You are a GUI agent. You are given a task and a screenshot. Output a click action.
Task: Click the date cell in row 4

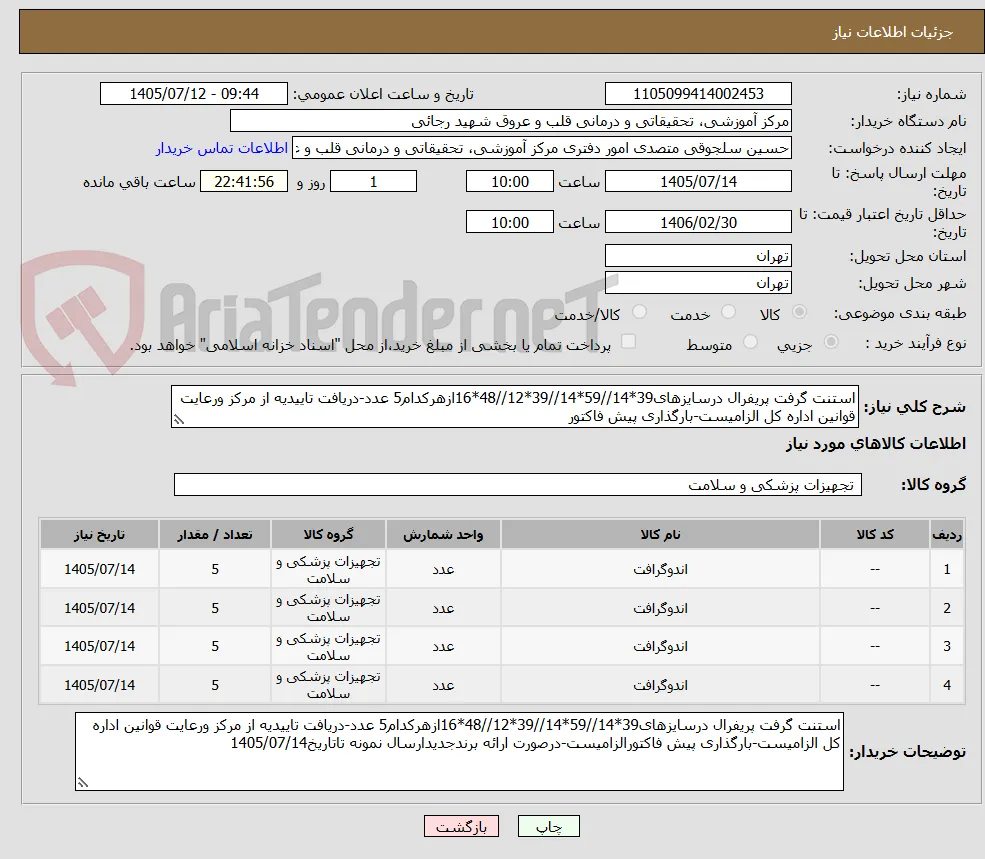[x=99, y=685]
